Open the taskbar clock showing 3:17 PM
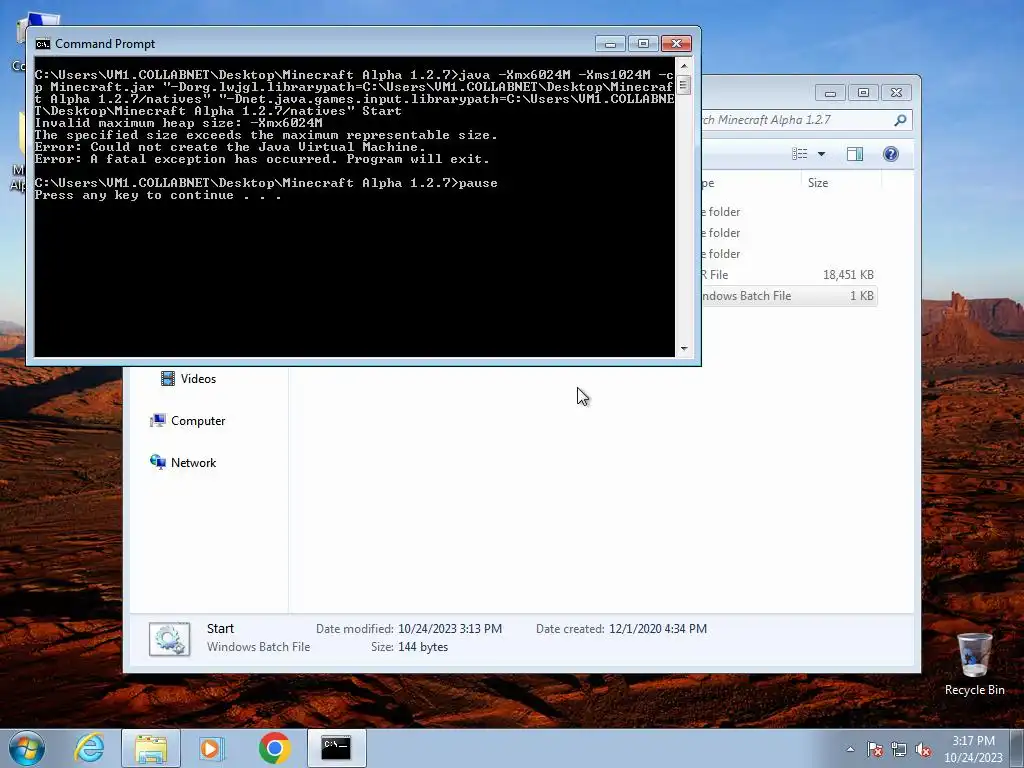1024x768 pixels. point(973,749)
